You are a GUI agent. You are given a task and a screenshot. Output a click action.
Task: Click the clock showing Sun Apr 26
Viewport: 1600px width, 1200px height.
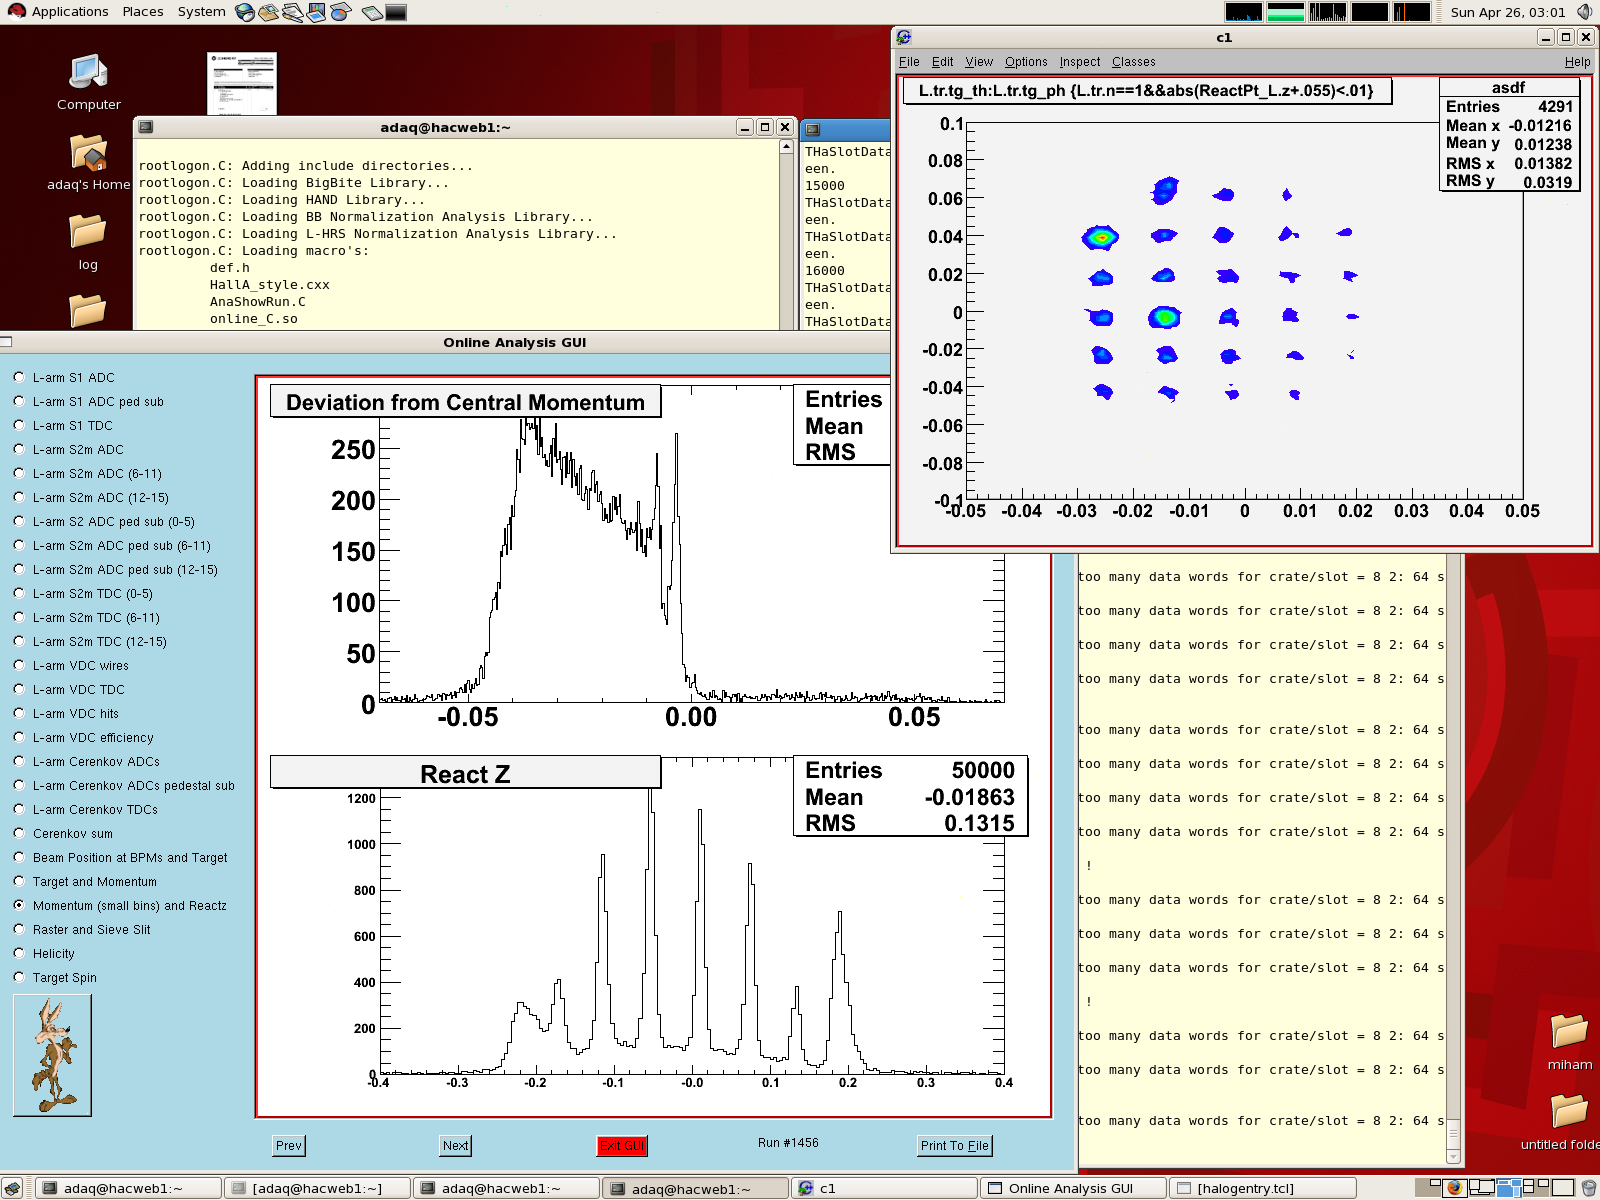point(1507,12)
